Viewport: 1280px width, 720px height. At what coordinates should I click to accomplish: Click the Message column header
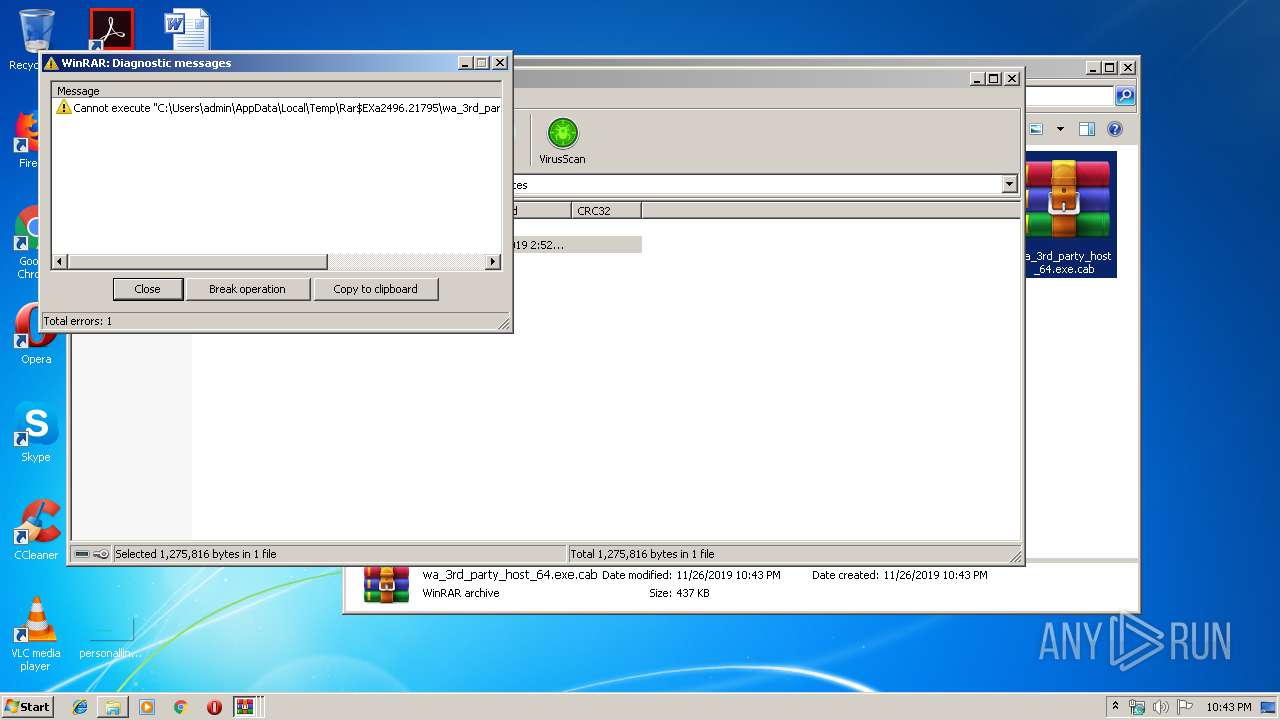click(x=277, y=91)
